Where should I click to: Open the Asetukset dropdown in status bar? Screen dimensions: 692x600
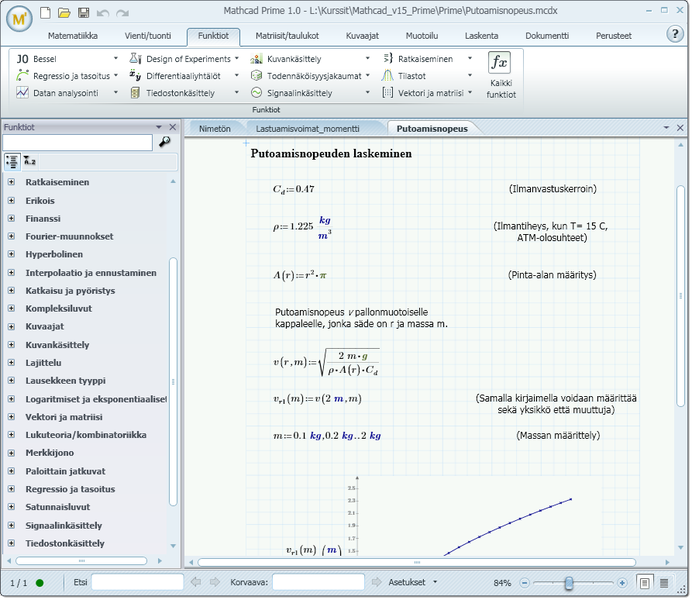coord(411,582)
